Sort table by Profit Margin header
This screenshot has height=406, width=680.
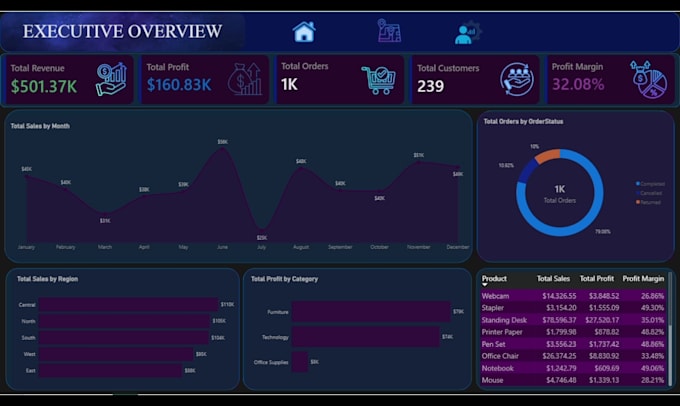coord(643,278)
